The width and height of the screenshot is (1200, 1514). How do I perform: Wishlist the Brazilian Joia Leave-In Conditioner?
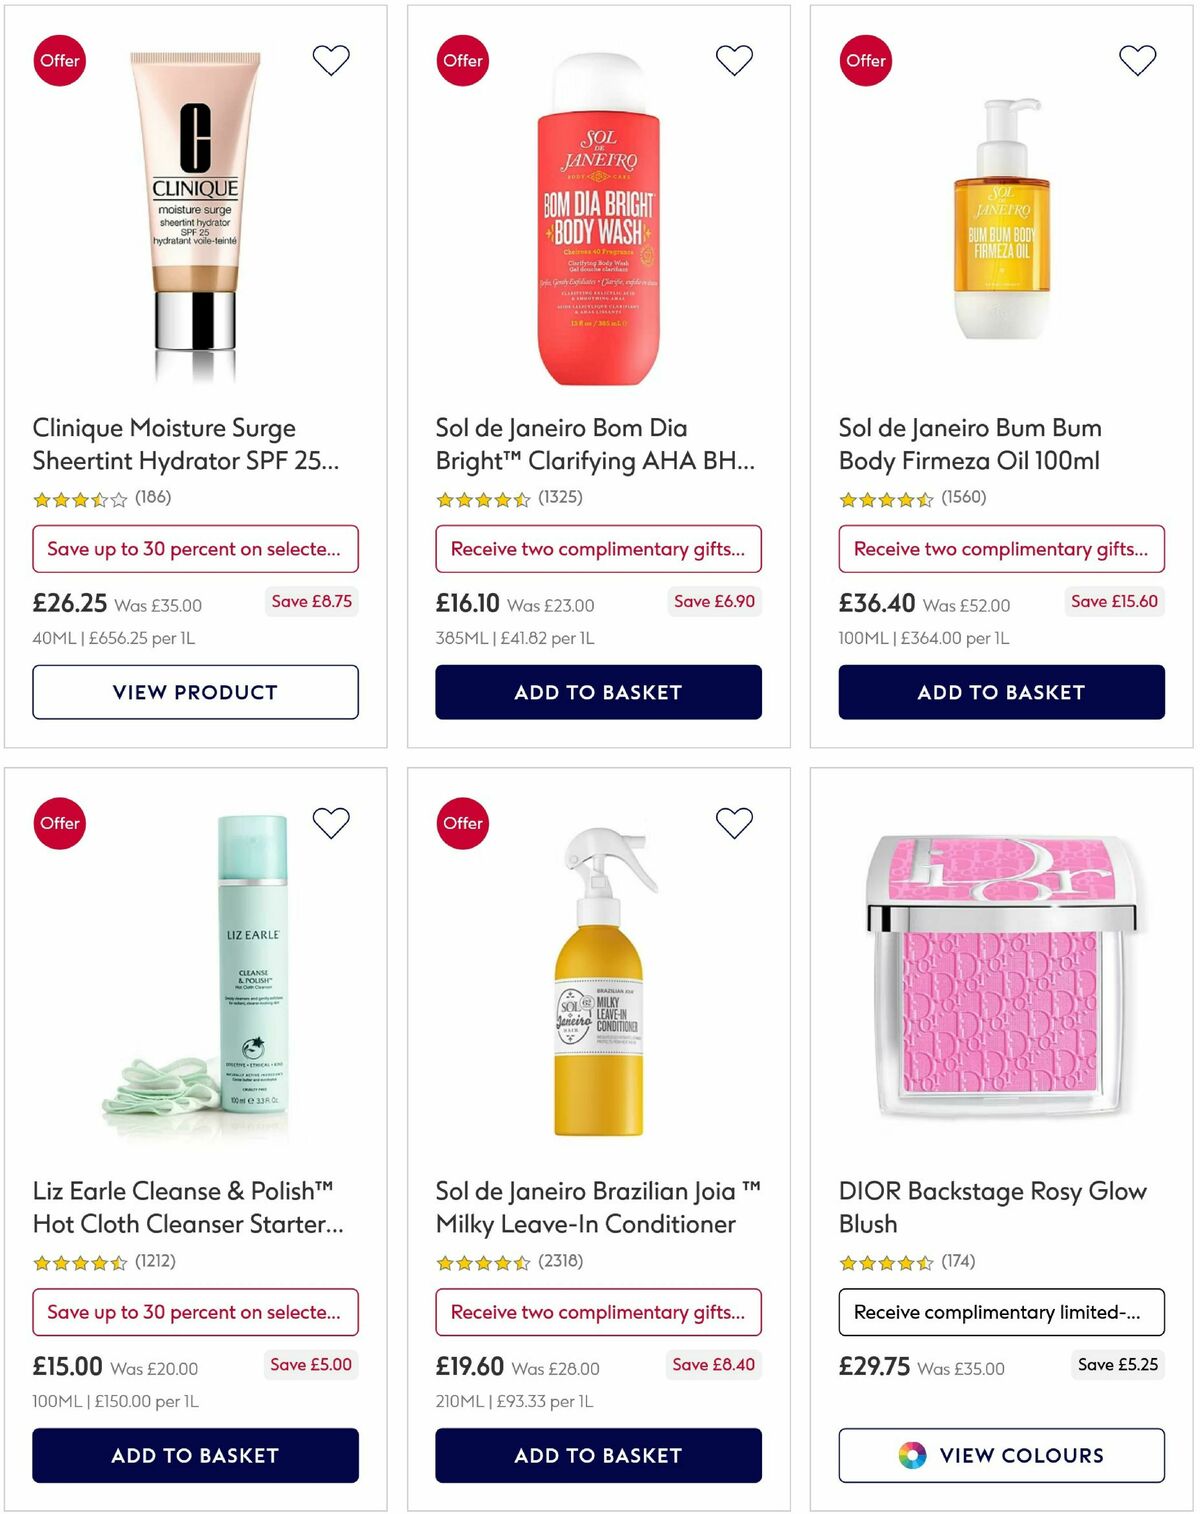click(x=734, y=823)
